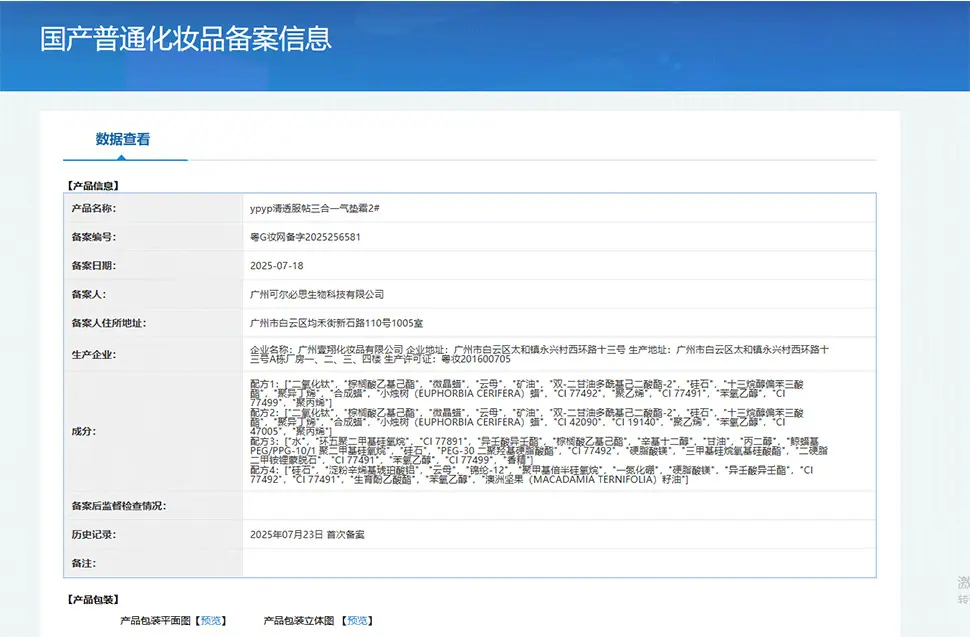The image size is (970, 637).
Task: Click the 备注 row label
Action: pos(83,564)
